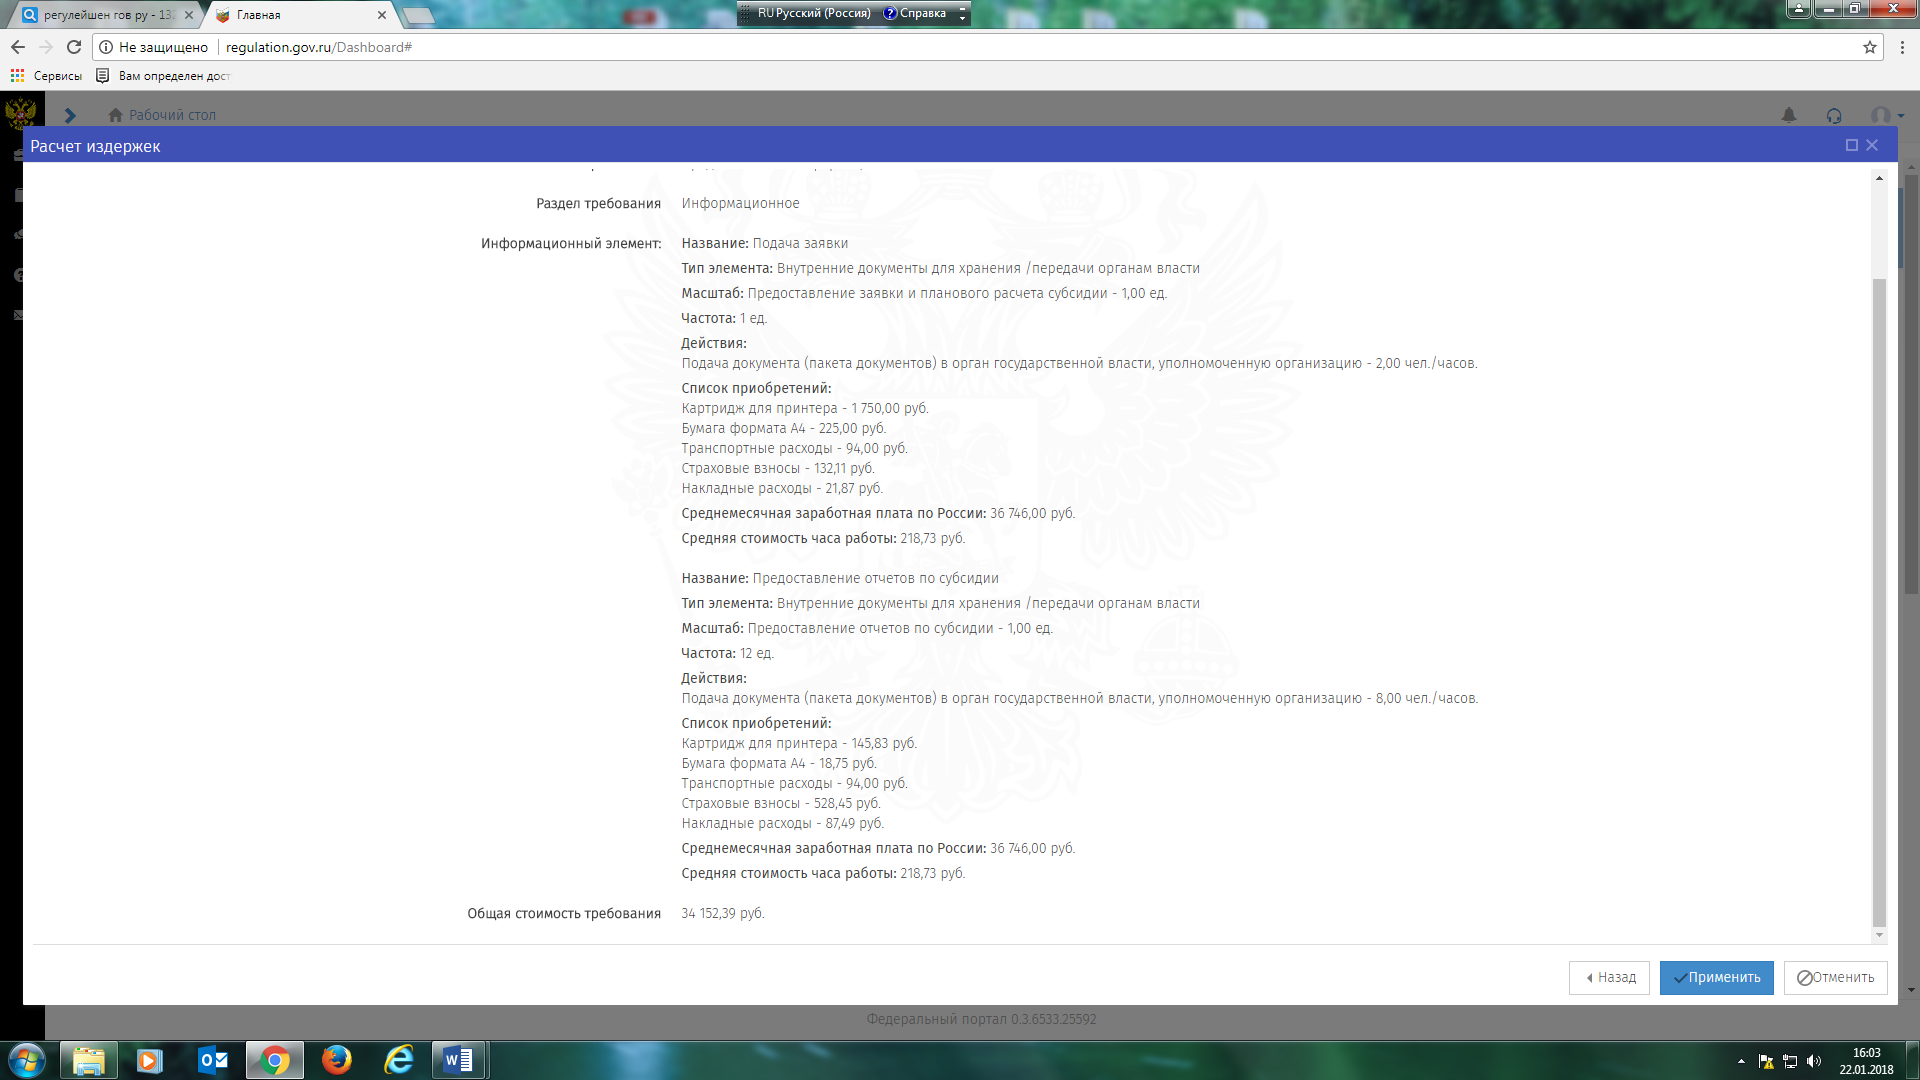Click the Применить button
The image size is (1920, 1080).
tap(1716, 978)
